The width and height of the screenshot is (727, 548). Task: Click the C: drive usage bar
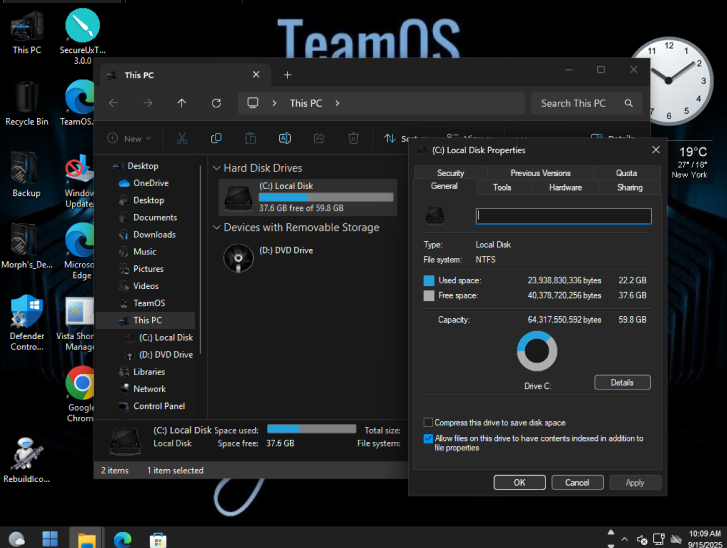coord(326,198)
